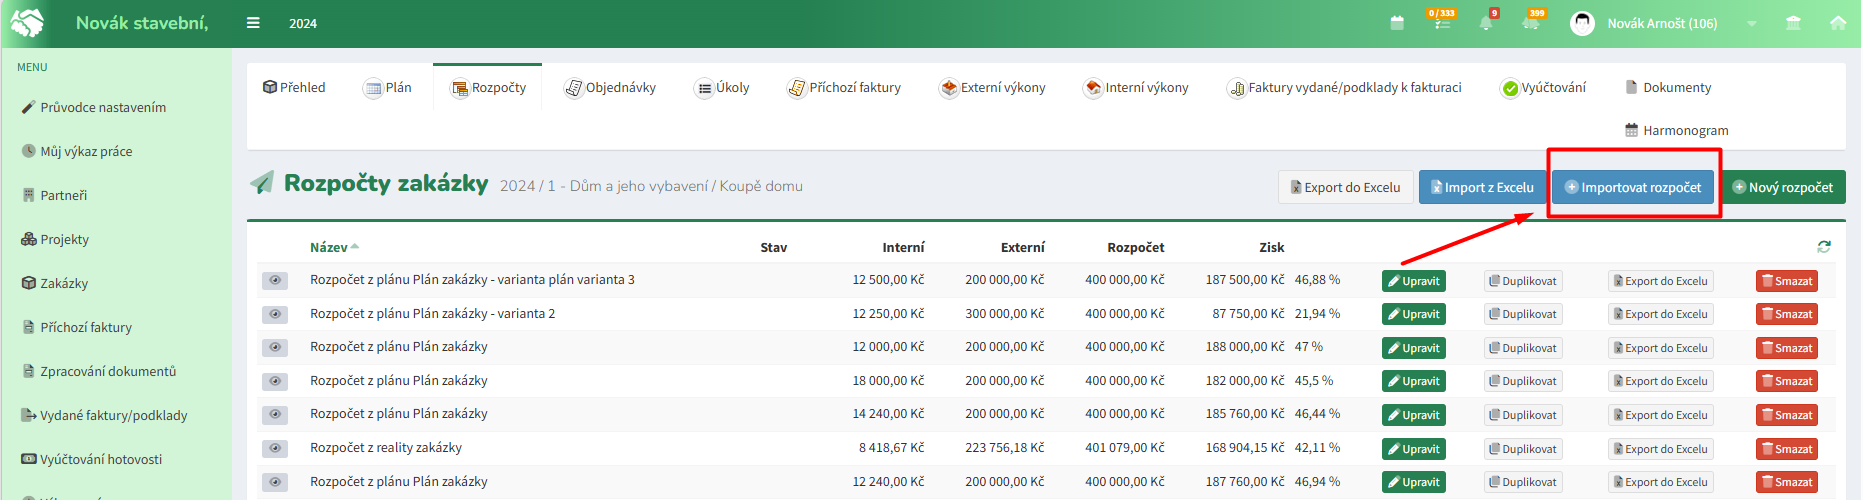This screenshot has width=1863, height=500.
Task: Toggle the hamburger menu icon
Action: point(253,23)
